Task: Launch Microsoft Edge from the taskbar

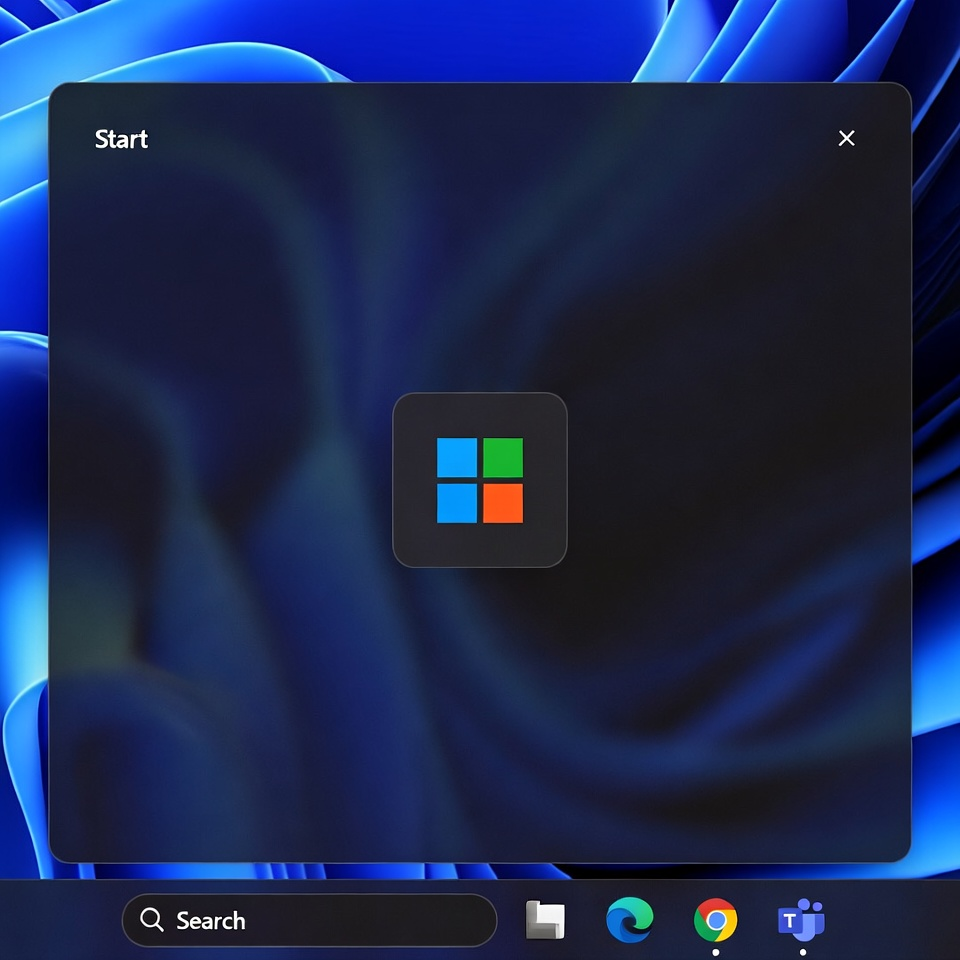Action: [x=630, y=920]
